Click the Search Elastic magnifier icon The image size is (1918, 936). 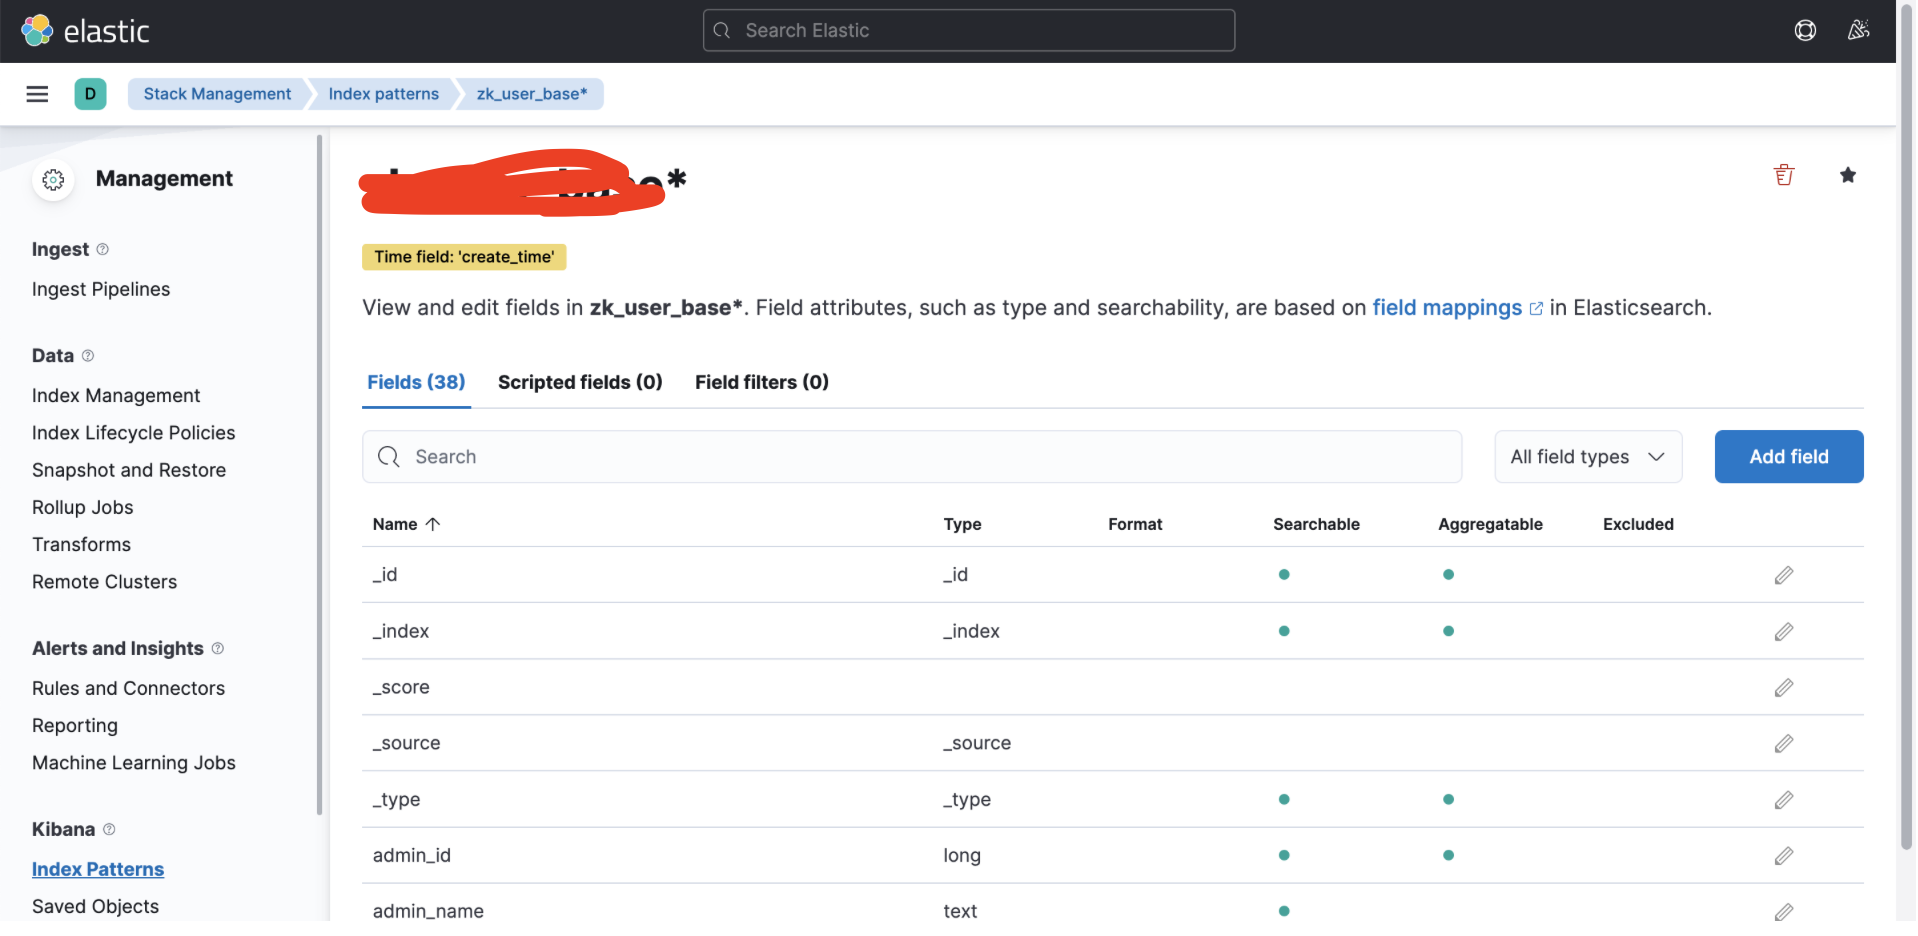[x=722, y=30]
